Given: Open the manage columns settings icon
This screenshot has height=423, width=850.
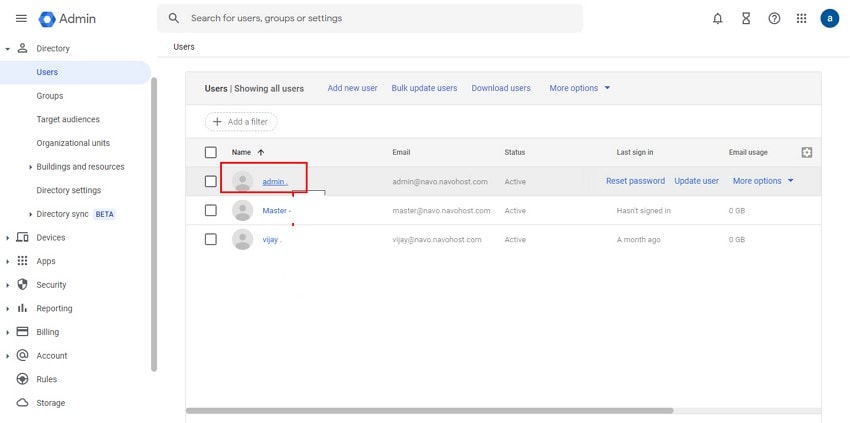Looking at the screenshot, I should click(x=807, y=152).
